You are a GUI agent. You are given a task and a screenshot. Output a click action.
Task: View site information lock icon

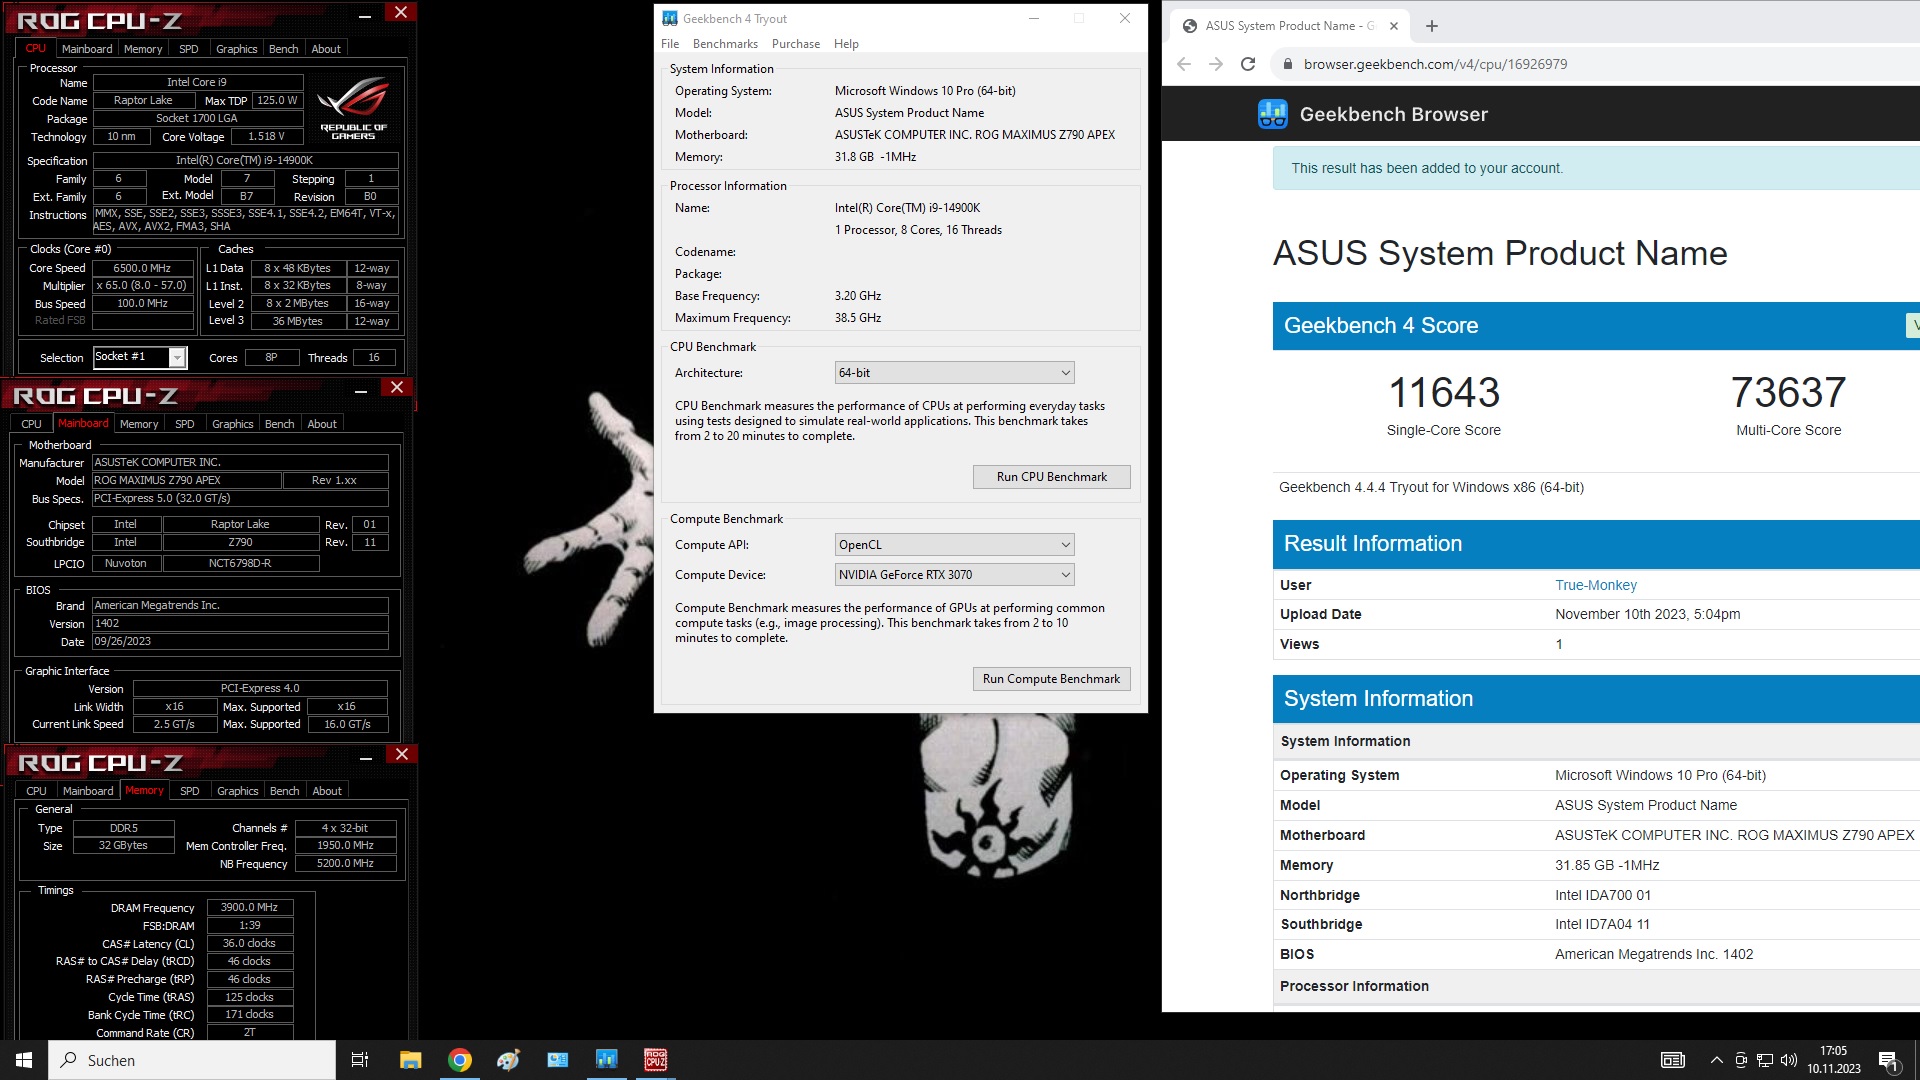click(1287, 64)
